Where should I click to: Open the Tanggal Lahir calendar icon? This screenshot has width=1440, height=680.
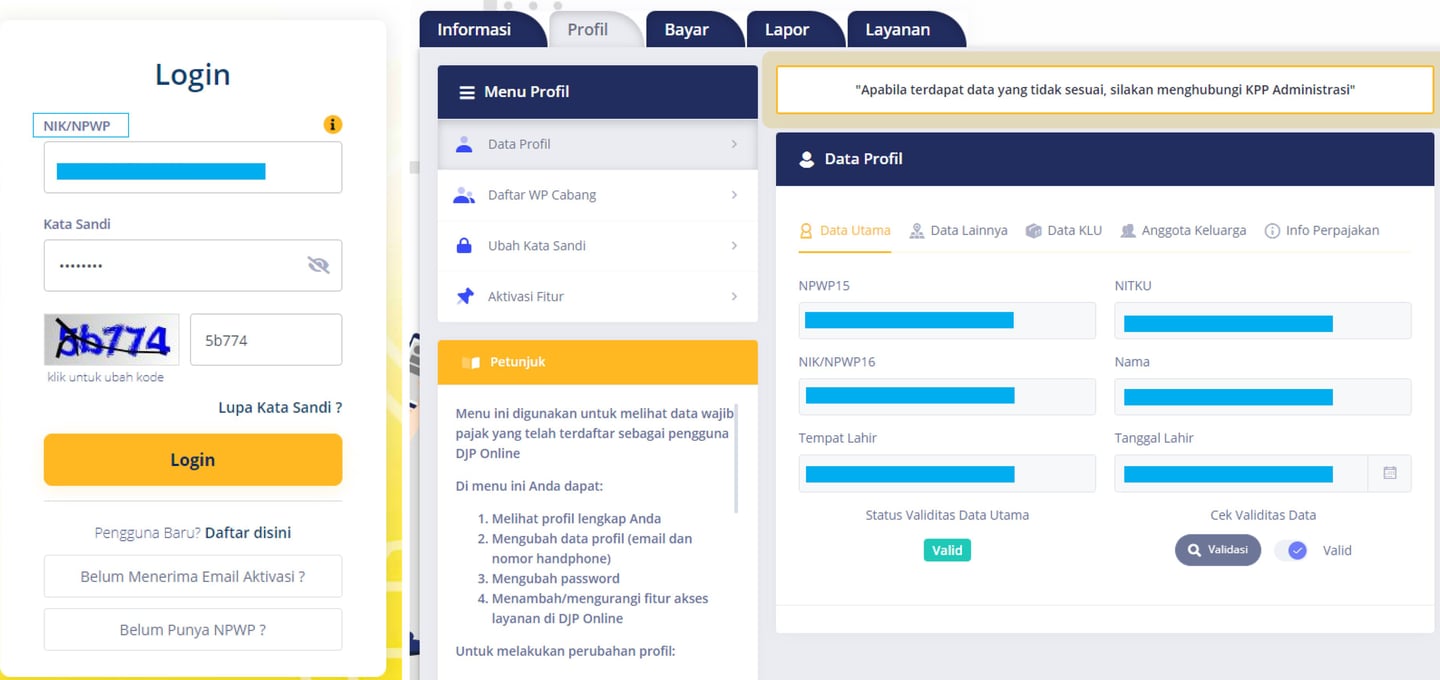1390,473
